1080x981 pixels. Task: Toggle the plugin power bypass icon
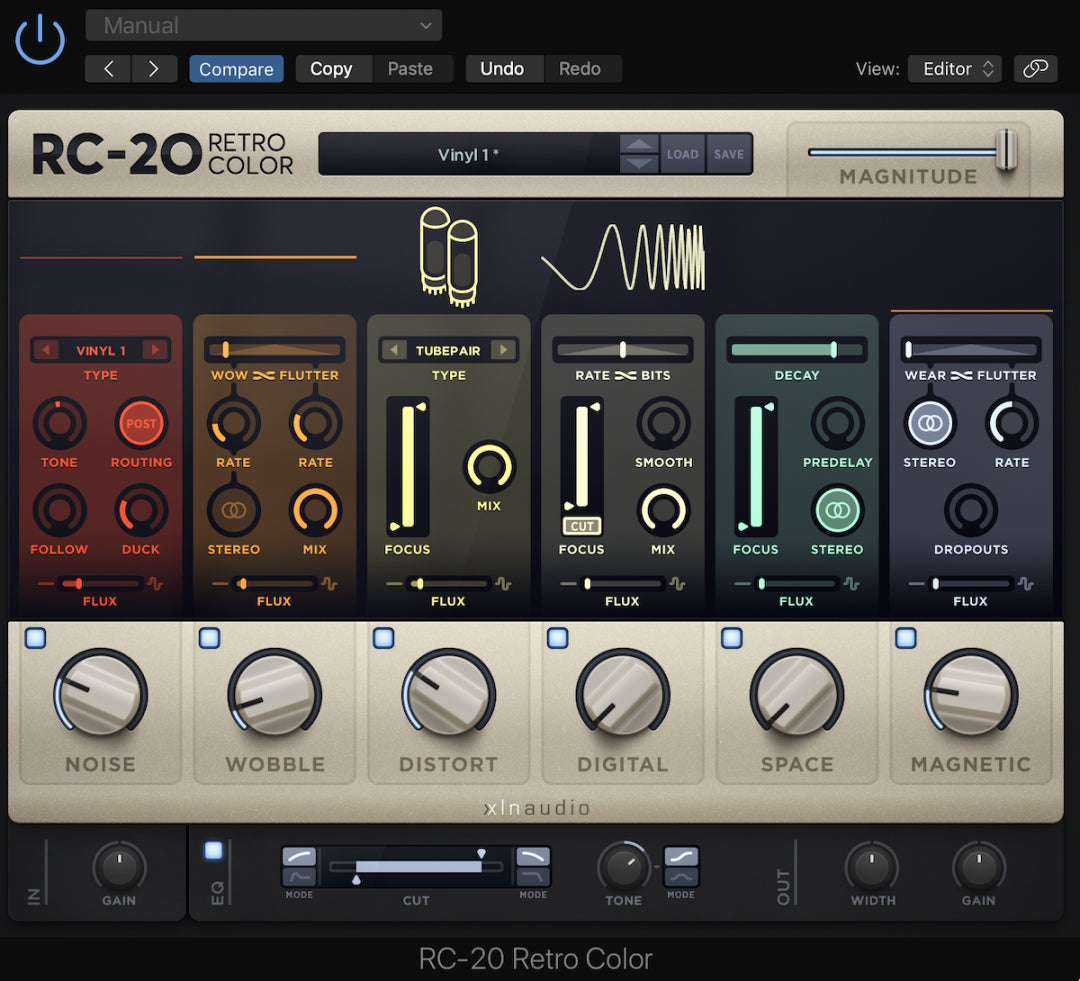(x=40, y=39)
